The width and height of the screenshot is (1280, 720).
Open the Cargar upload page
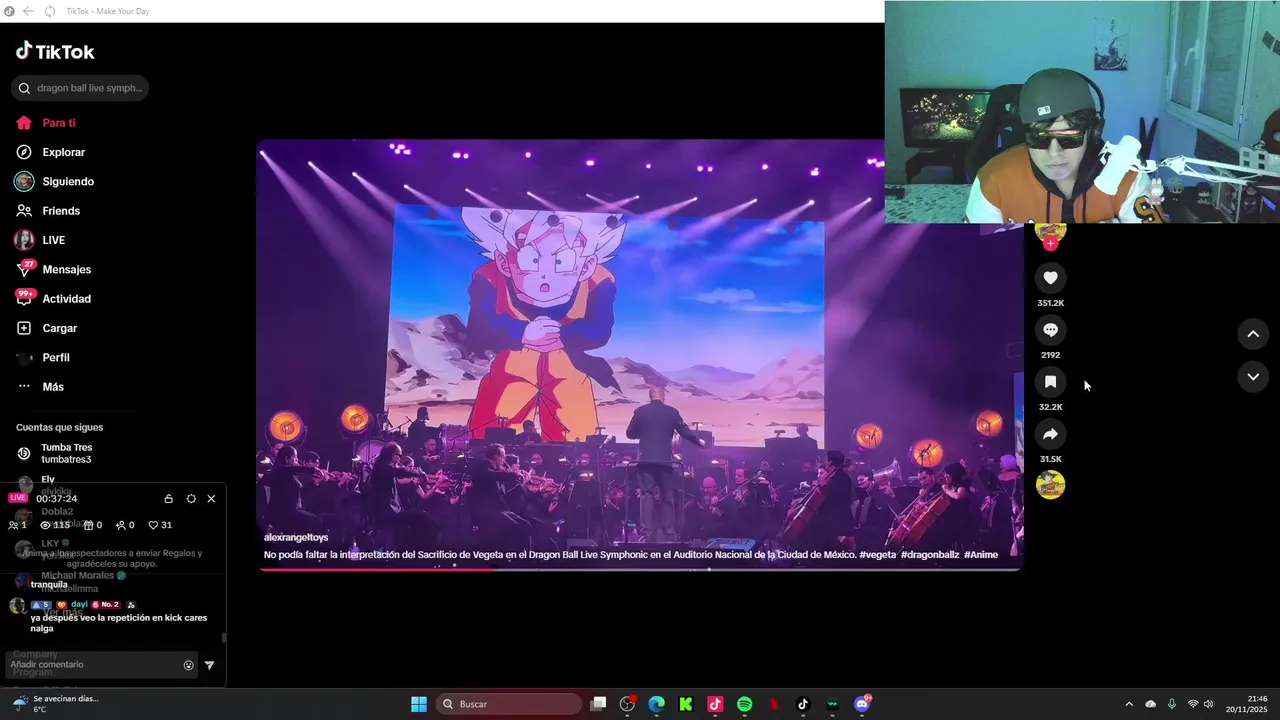click(46, 328)
